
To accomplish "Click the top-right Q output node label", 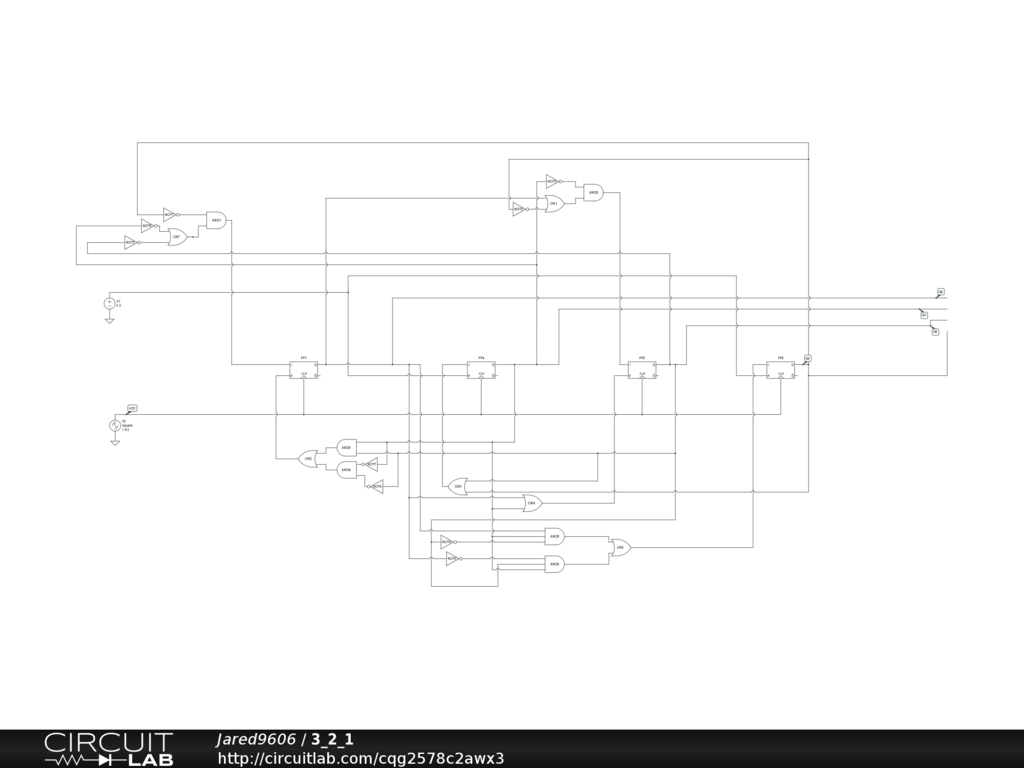I will tap(940, 292).
